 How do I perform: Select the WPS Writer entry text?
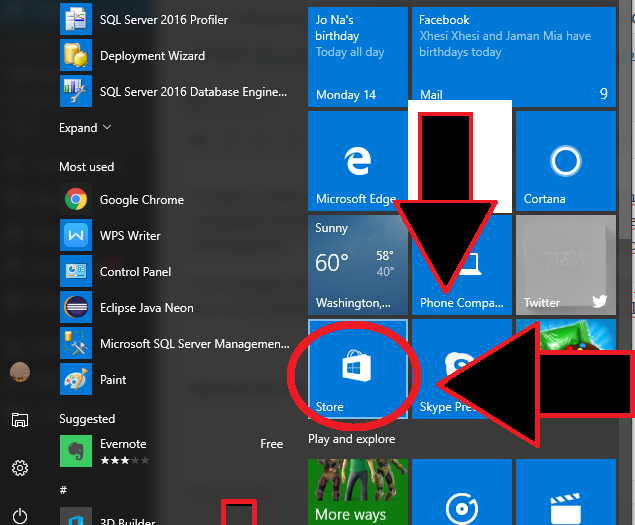click(130, 236)
